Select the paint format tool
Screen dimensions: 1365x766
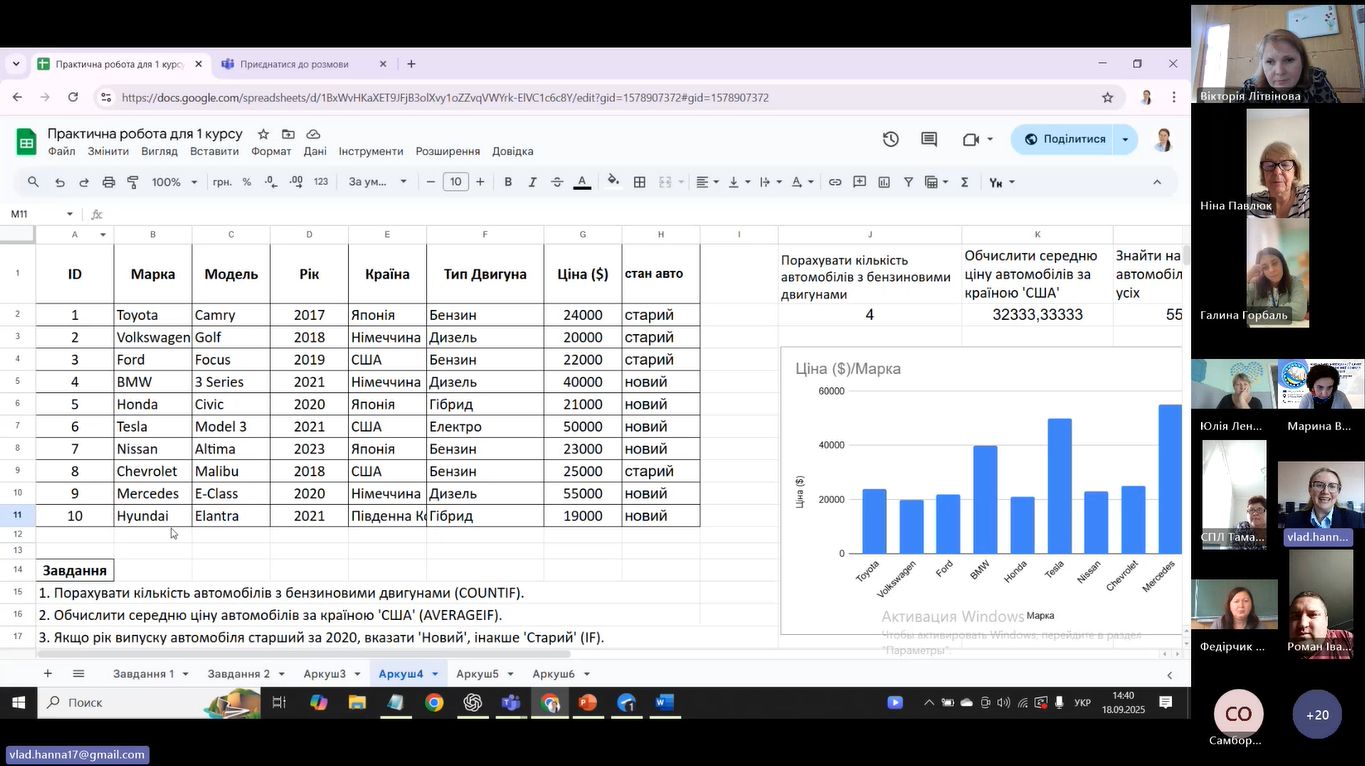tap(133, 182)
